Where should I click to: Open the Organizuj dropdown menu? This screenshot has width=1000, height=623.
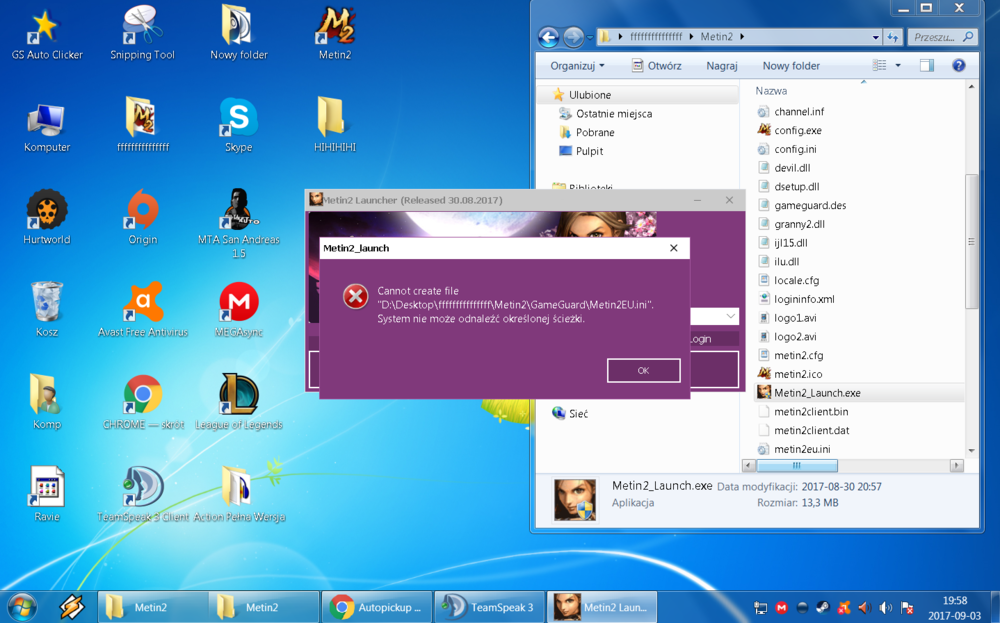[x=577, y=66]
